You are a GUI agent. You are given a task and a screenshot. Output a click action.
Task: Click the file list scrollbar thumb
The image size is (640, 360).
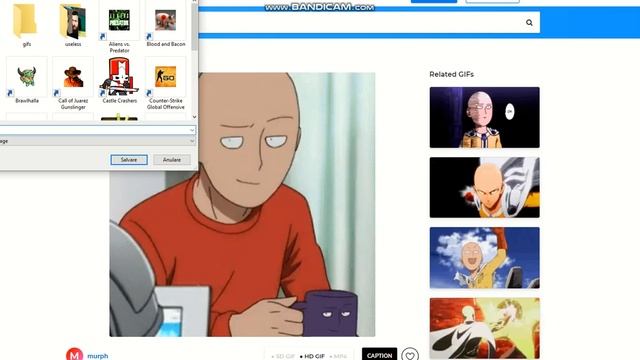click(x=194, y=27)
